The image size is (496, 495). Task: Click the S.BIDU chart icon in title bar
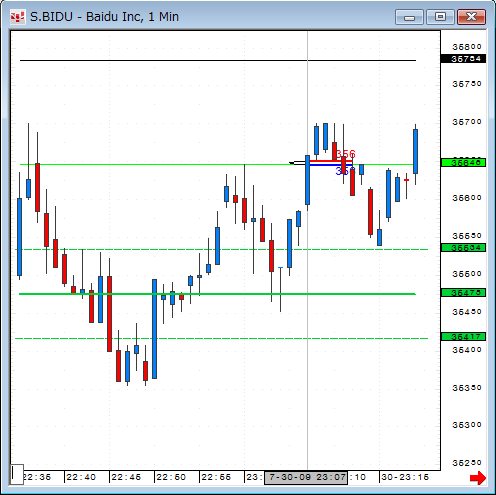click(17, 17)
